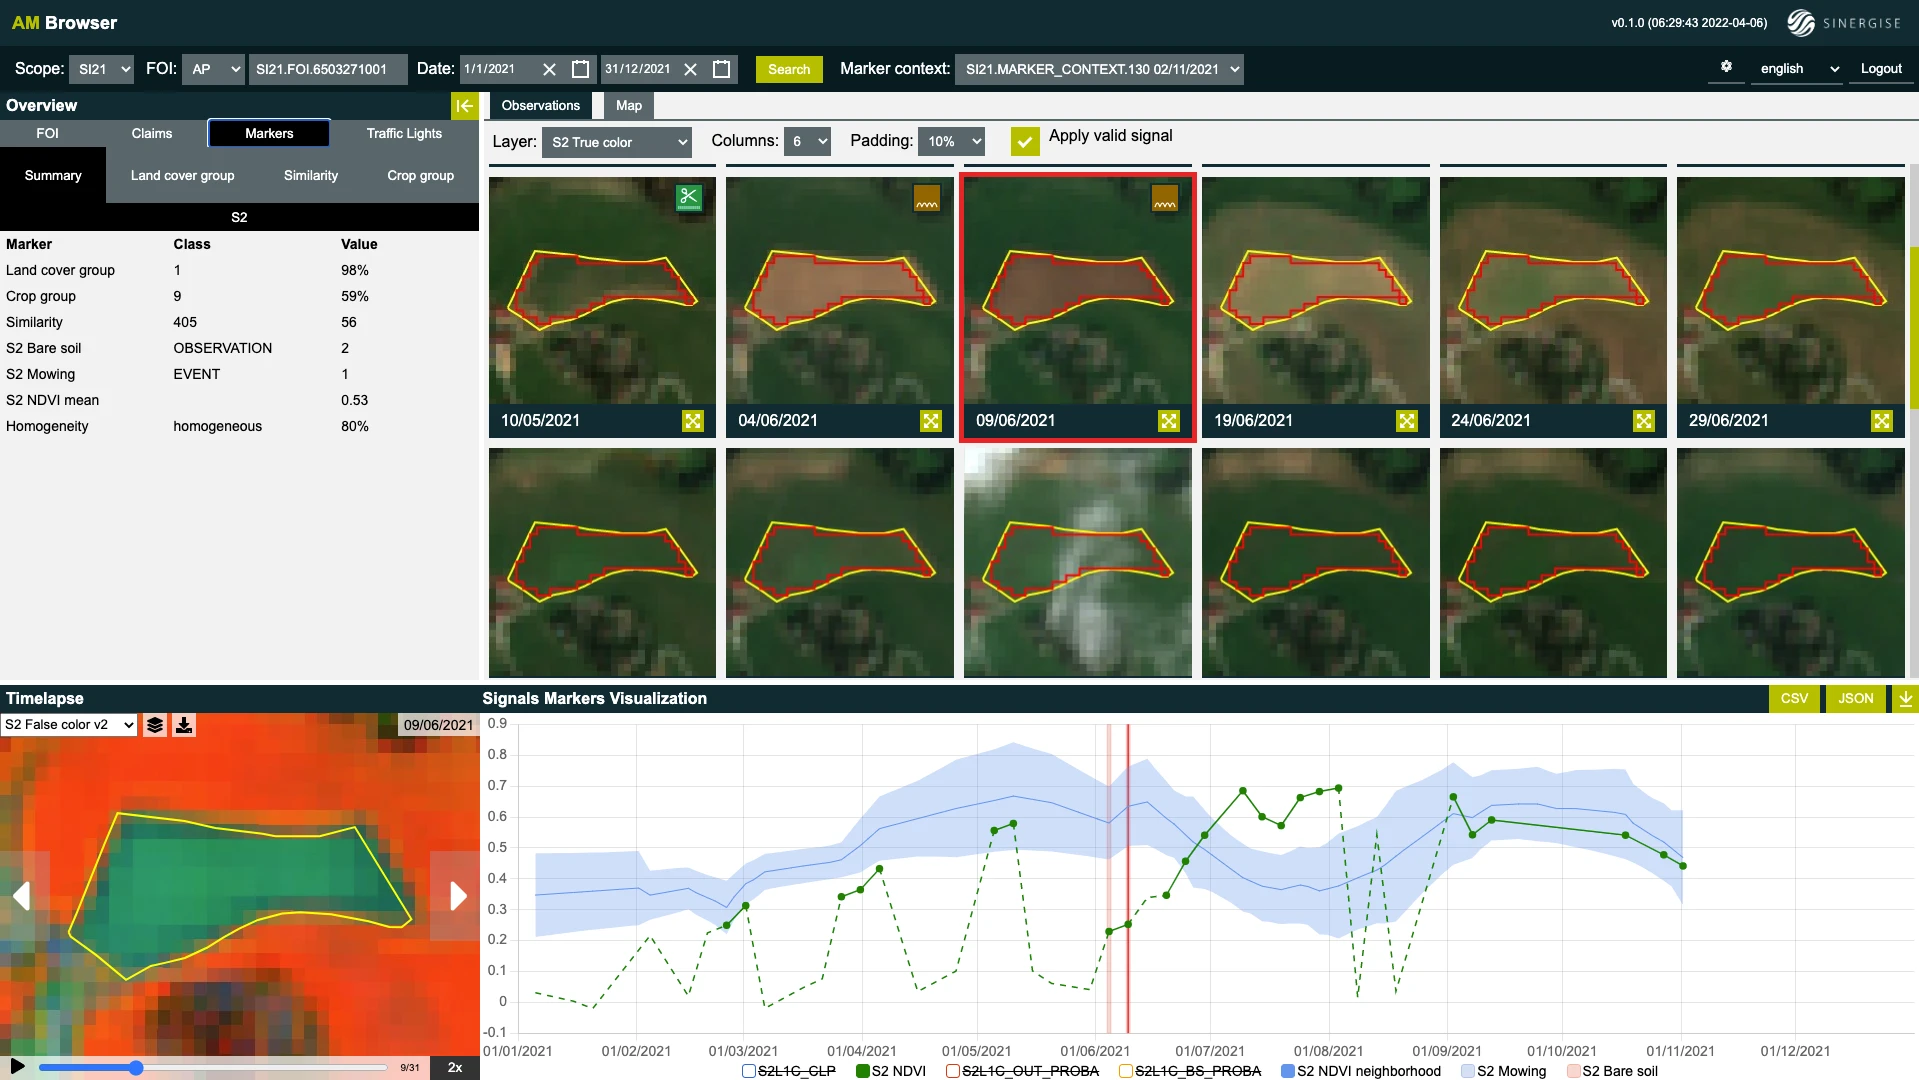Toggle the Apply valid signal checkbox

pos(1025,141)
